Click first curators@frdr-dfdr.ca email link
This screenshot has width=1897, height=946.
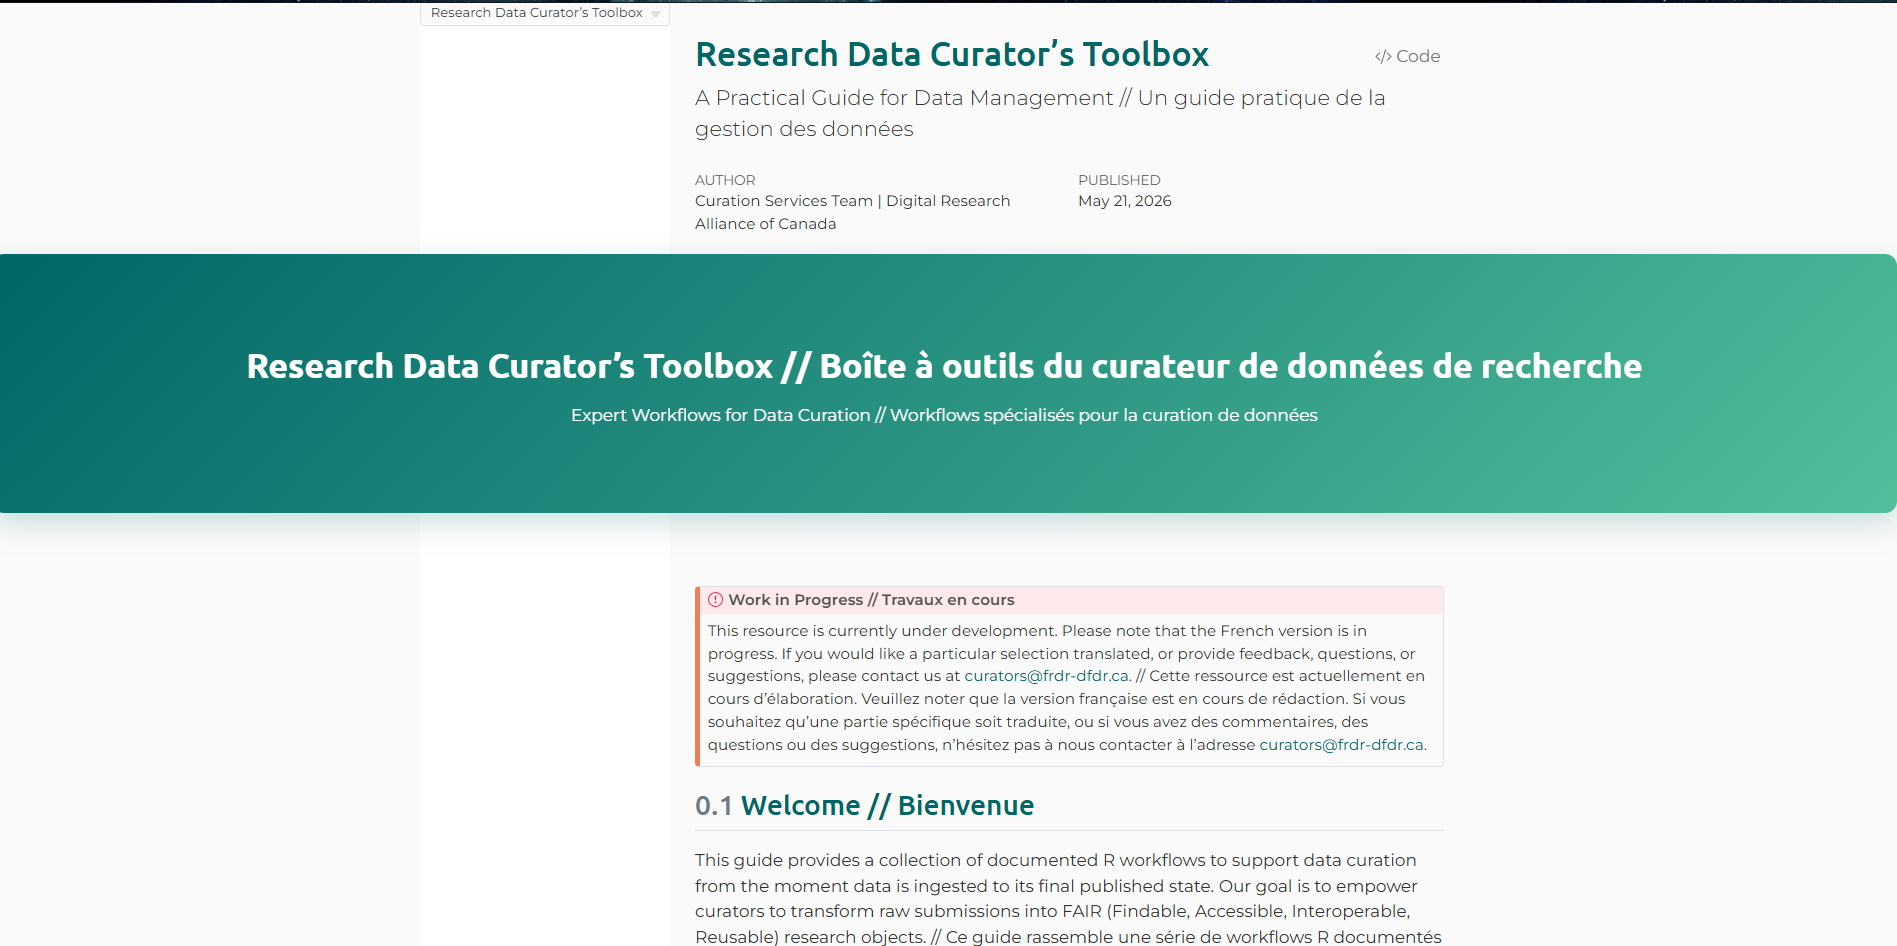pos(1047,676)
